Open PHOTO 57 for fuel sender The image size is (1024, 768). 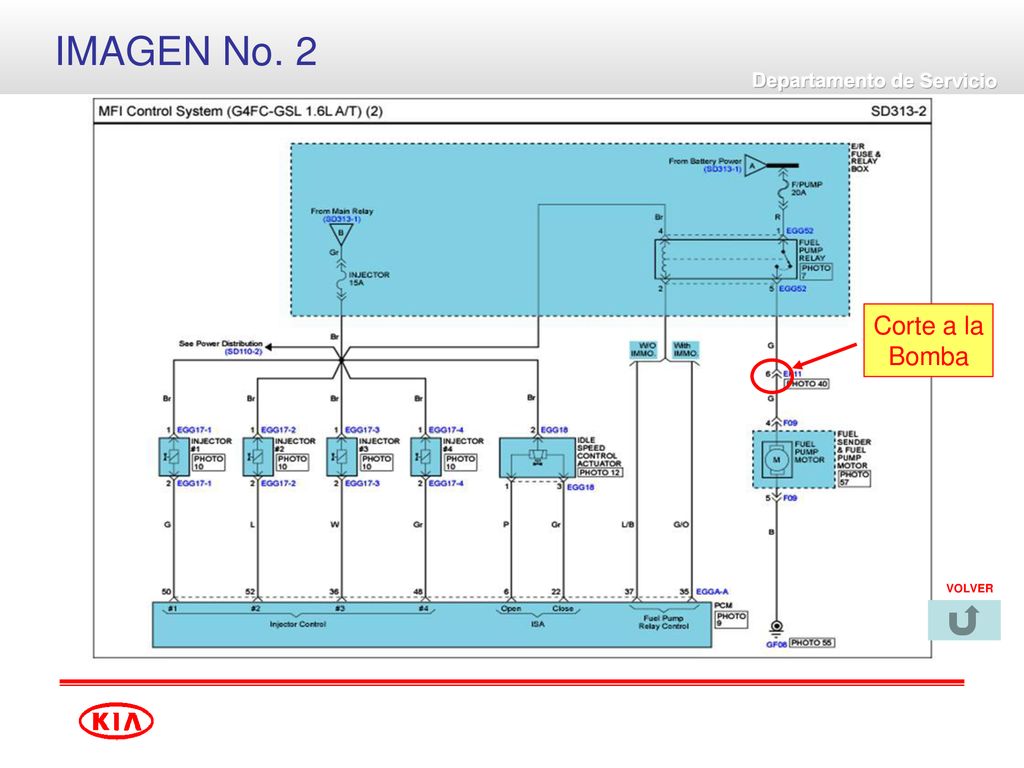point(854,478)
